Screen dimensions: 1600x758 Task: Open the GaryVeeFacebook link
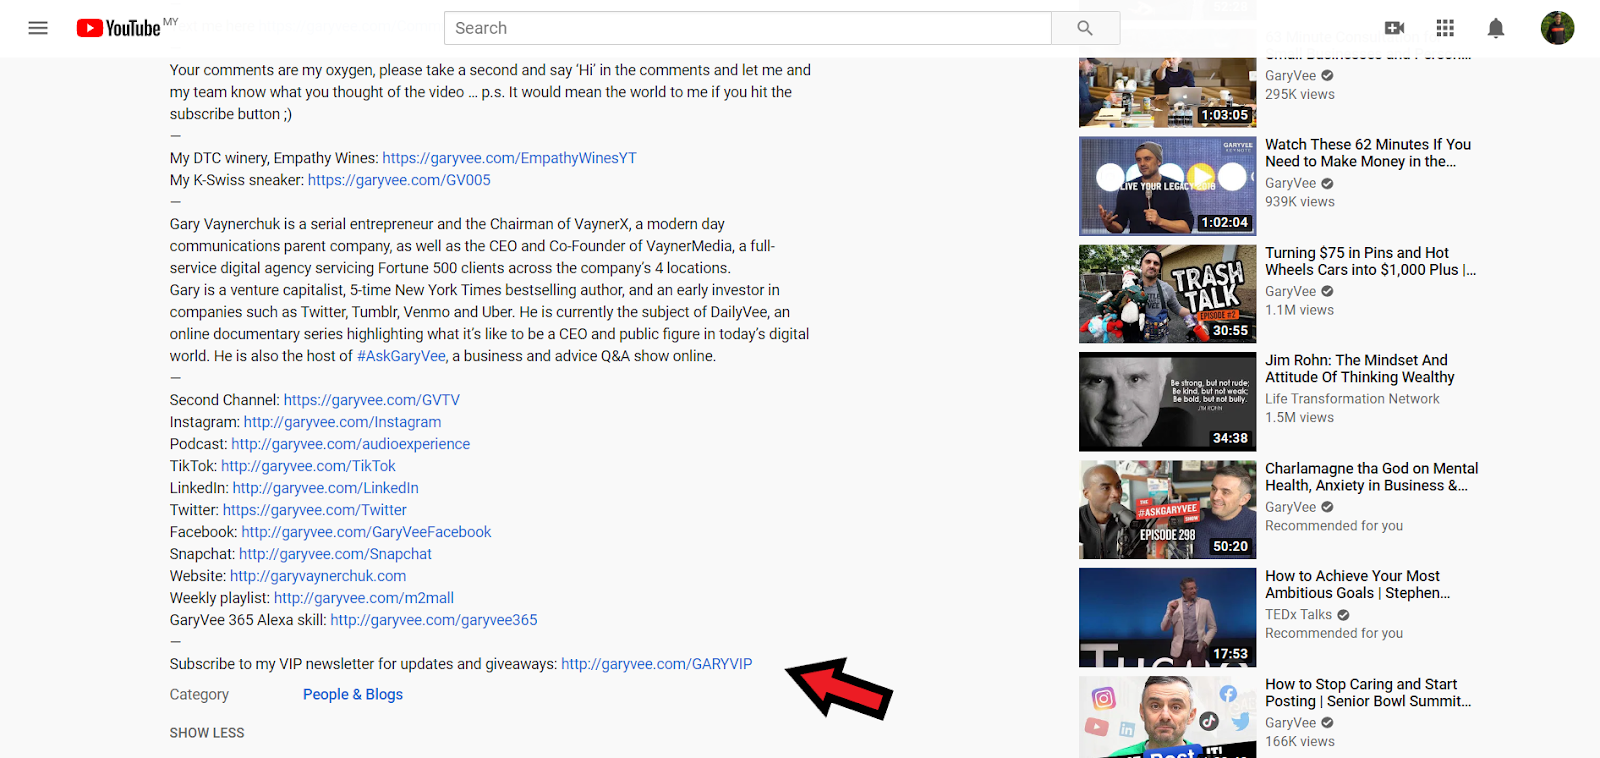tap(366, 532)
